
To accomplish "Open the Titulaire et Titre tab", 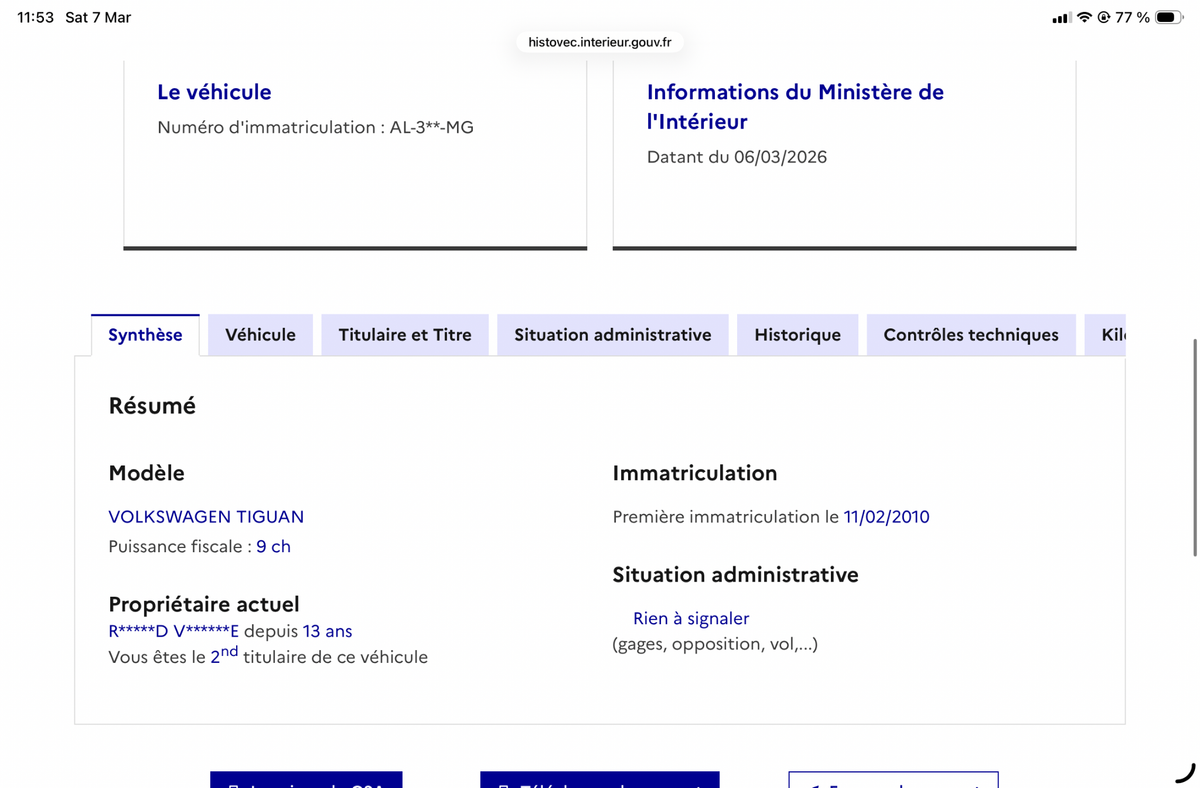I will 405,335.
